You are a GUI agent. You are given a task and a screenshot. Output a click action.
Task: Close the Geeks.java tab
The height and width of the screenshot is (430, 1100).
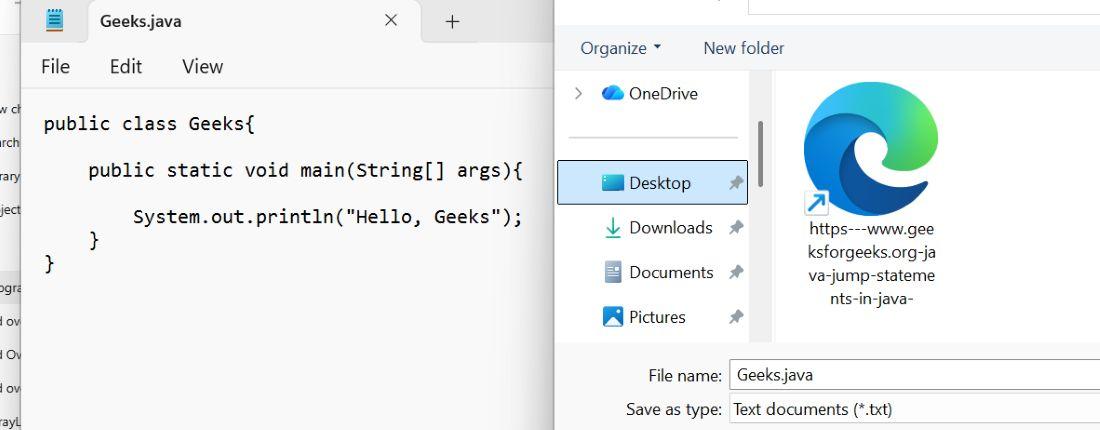pyautogui.click(x=391, y=21)
